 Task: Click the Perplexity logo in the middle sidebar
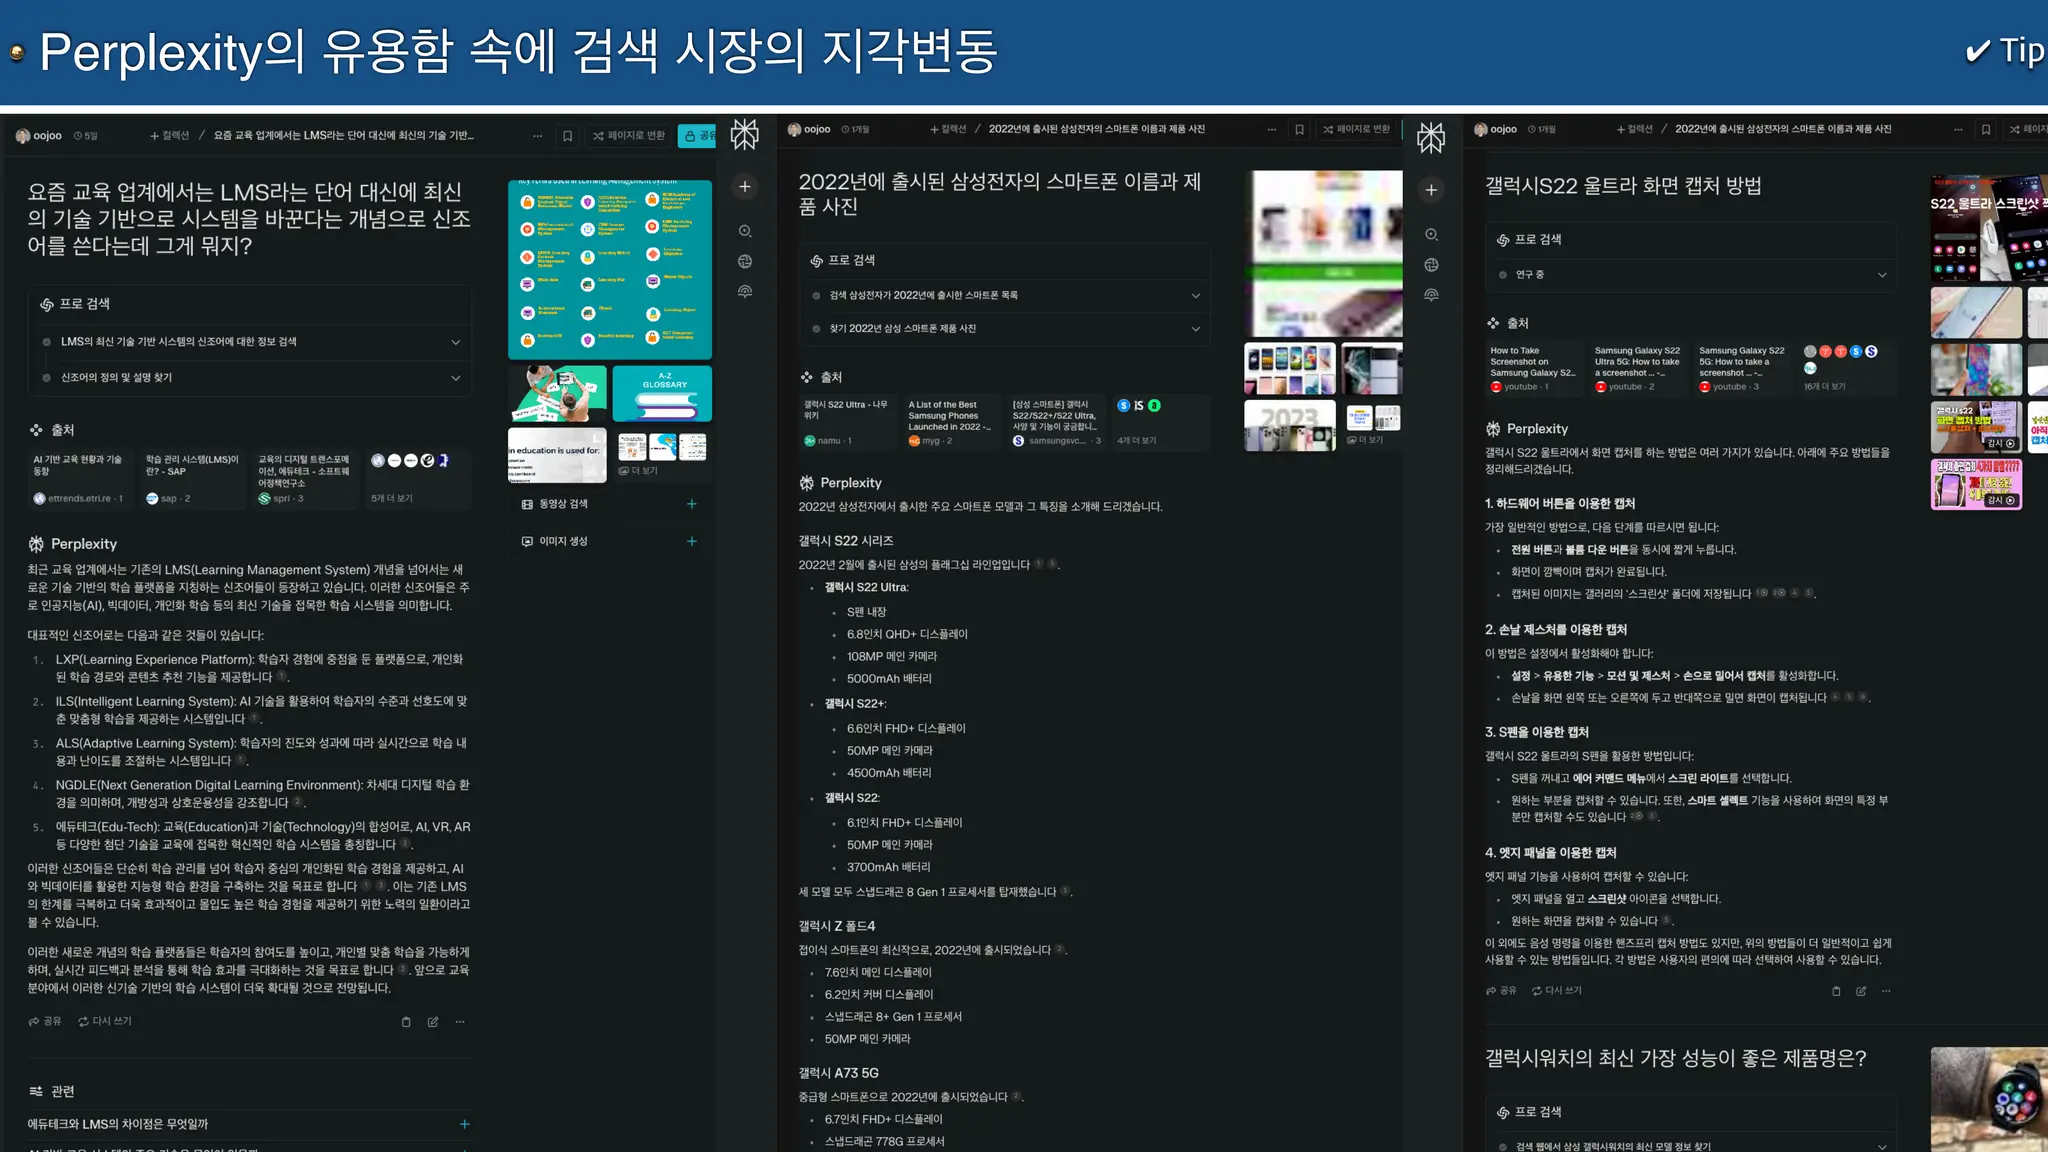1431,137
